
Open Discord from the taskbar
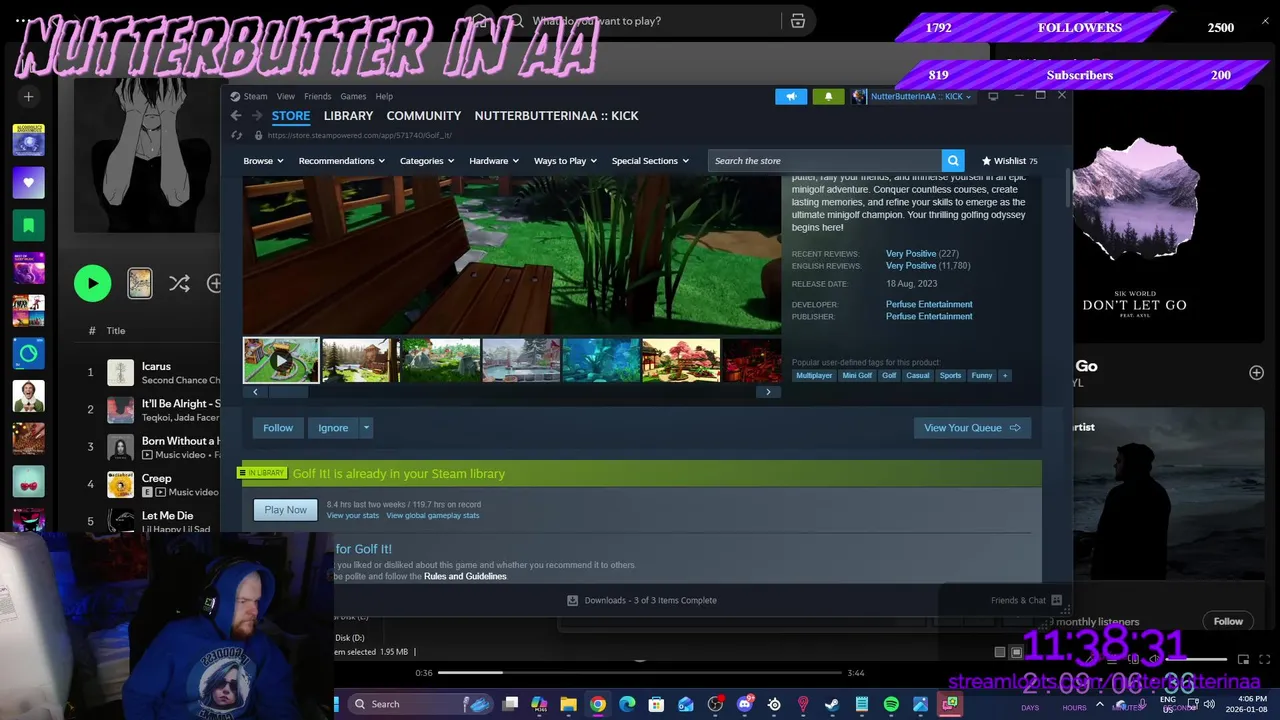click(x=745, y=704)
